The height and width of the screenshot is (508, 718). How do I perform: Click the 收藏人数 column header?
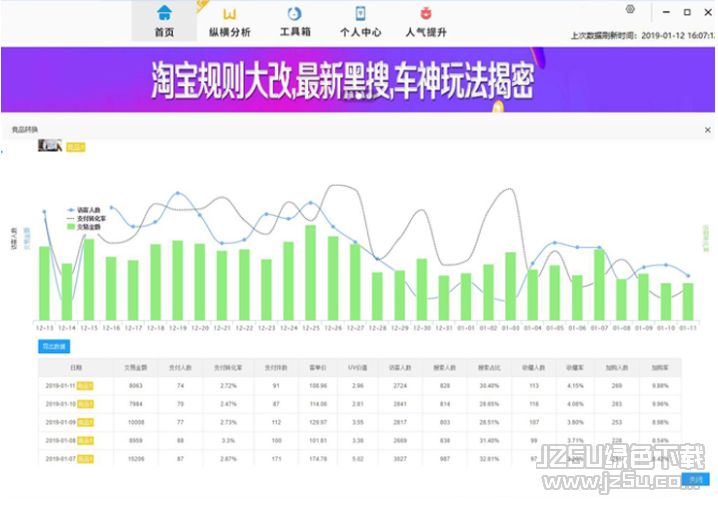pyautogui.click(x=534, y=368)
